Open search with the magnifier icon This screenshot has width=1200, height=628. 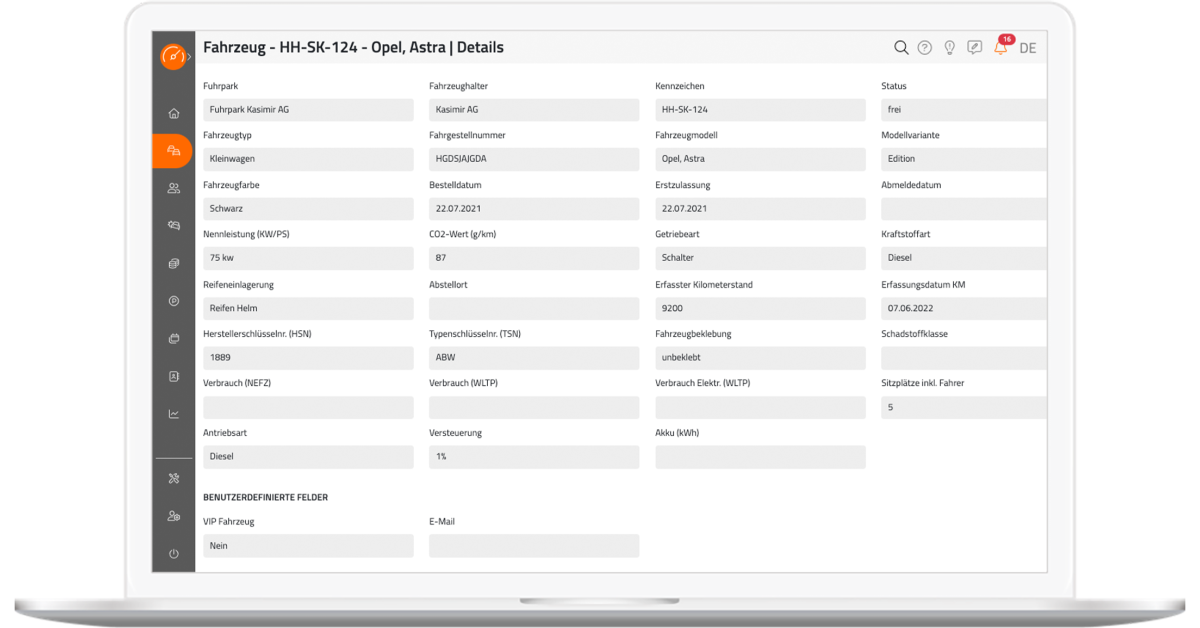(901, 48)
